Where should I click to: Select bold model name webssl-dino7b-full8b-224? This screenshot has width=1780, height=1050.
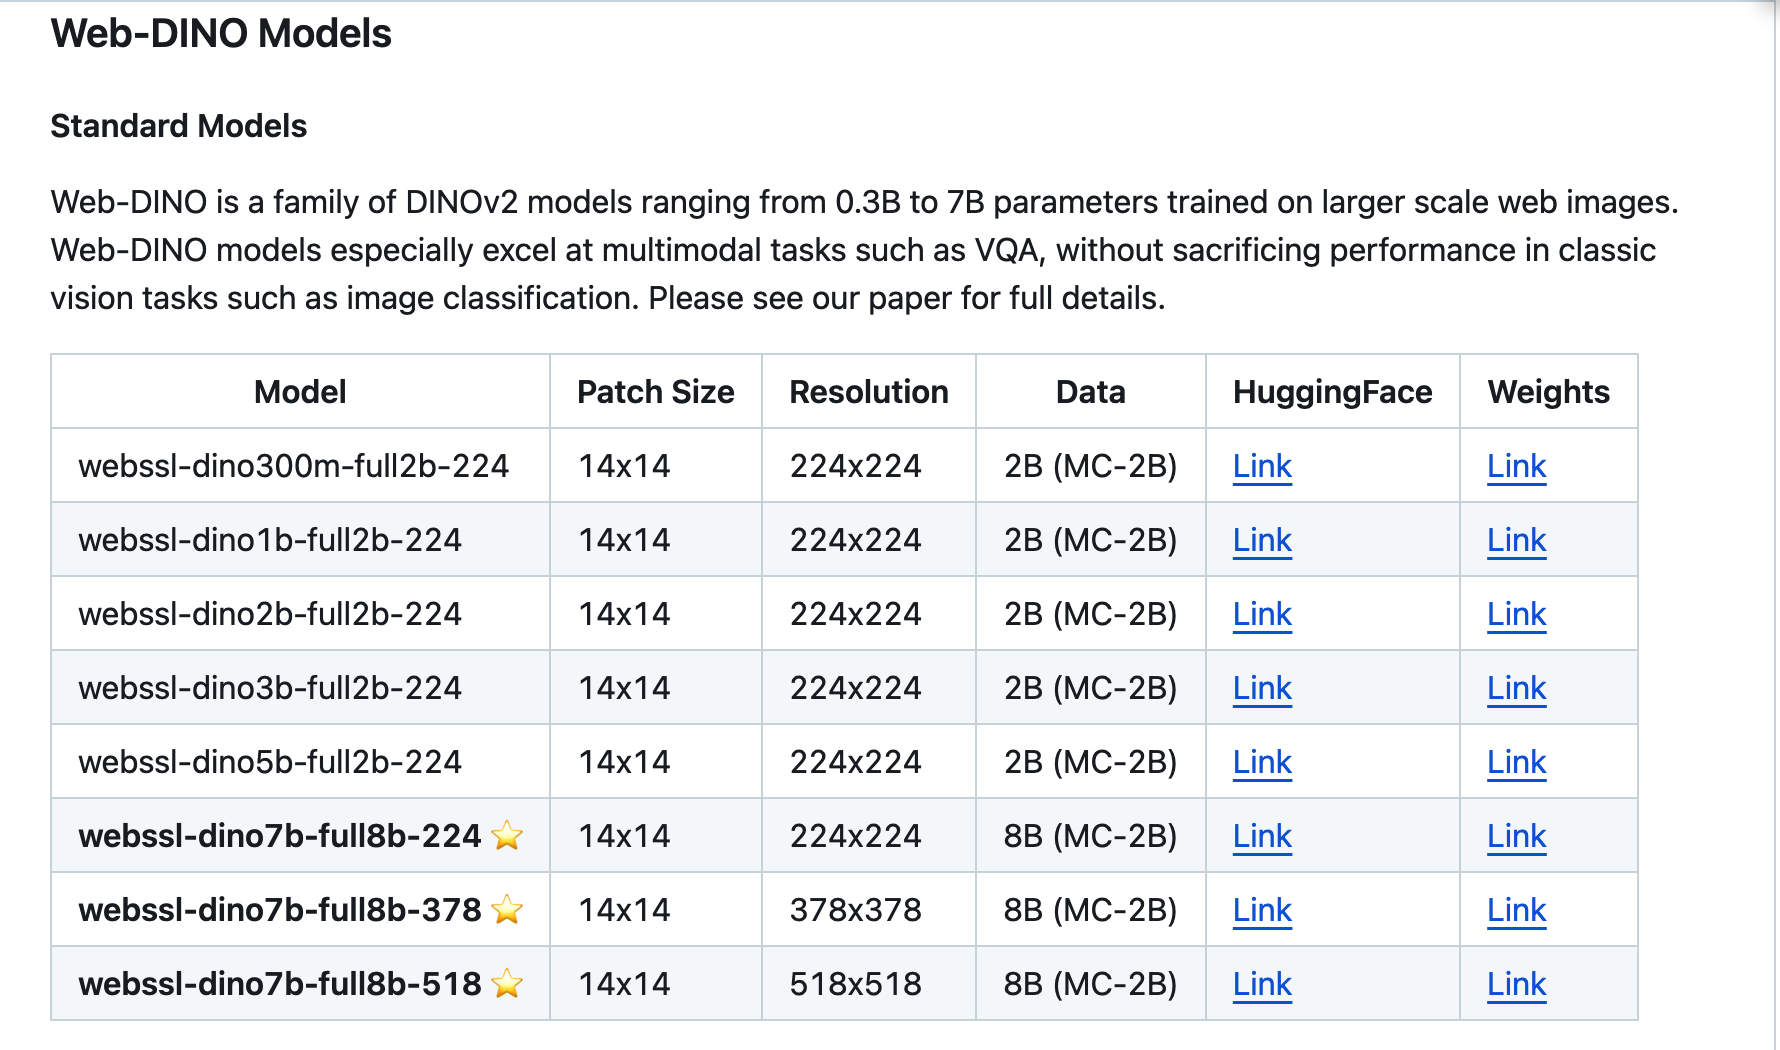pyautogui.click(x=280, y=836)
